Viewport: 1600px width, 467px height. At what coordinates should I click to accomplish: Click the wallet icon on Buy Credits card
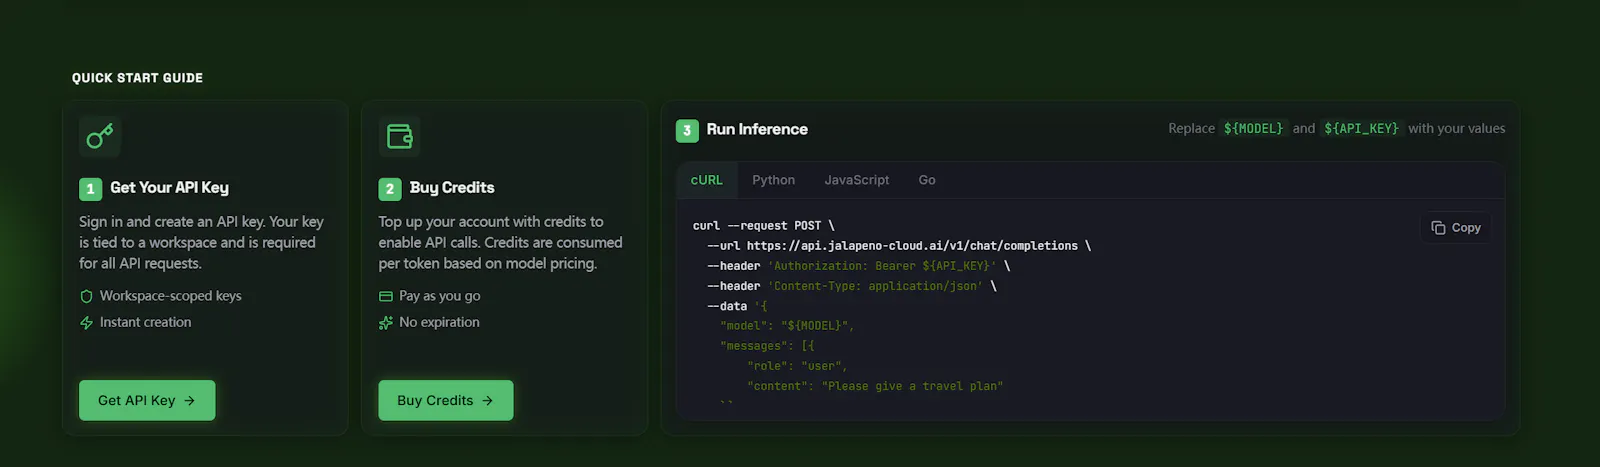[400, 136]
